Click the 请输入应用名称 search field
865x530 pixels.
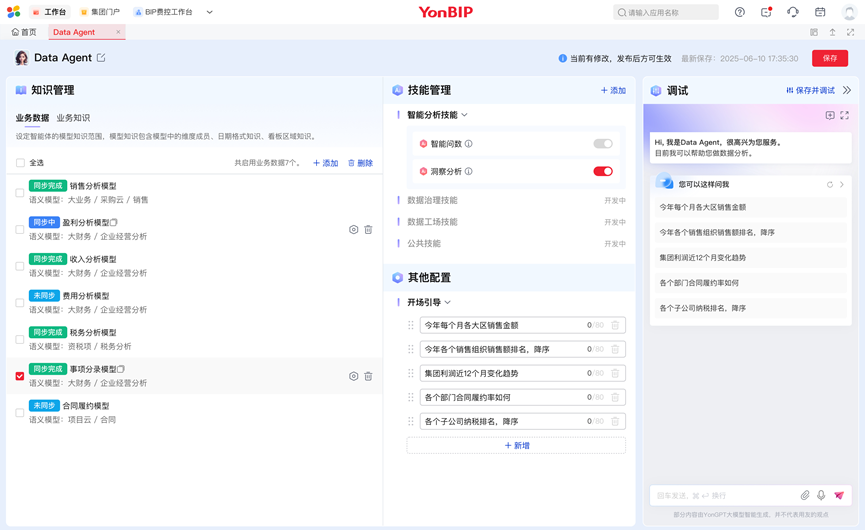coord(666,12)
